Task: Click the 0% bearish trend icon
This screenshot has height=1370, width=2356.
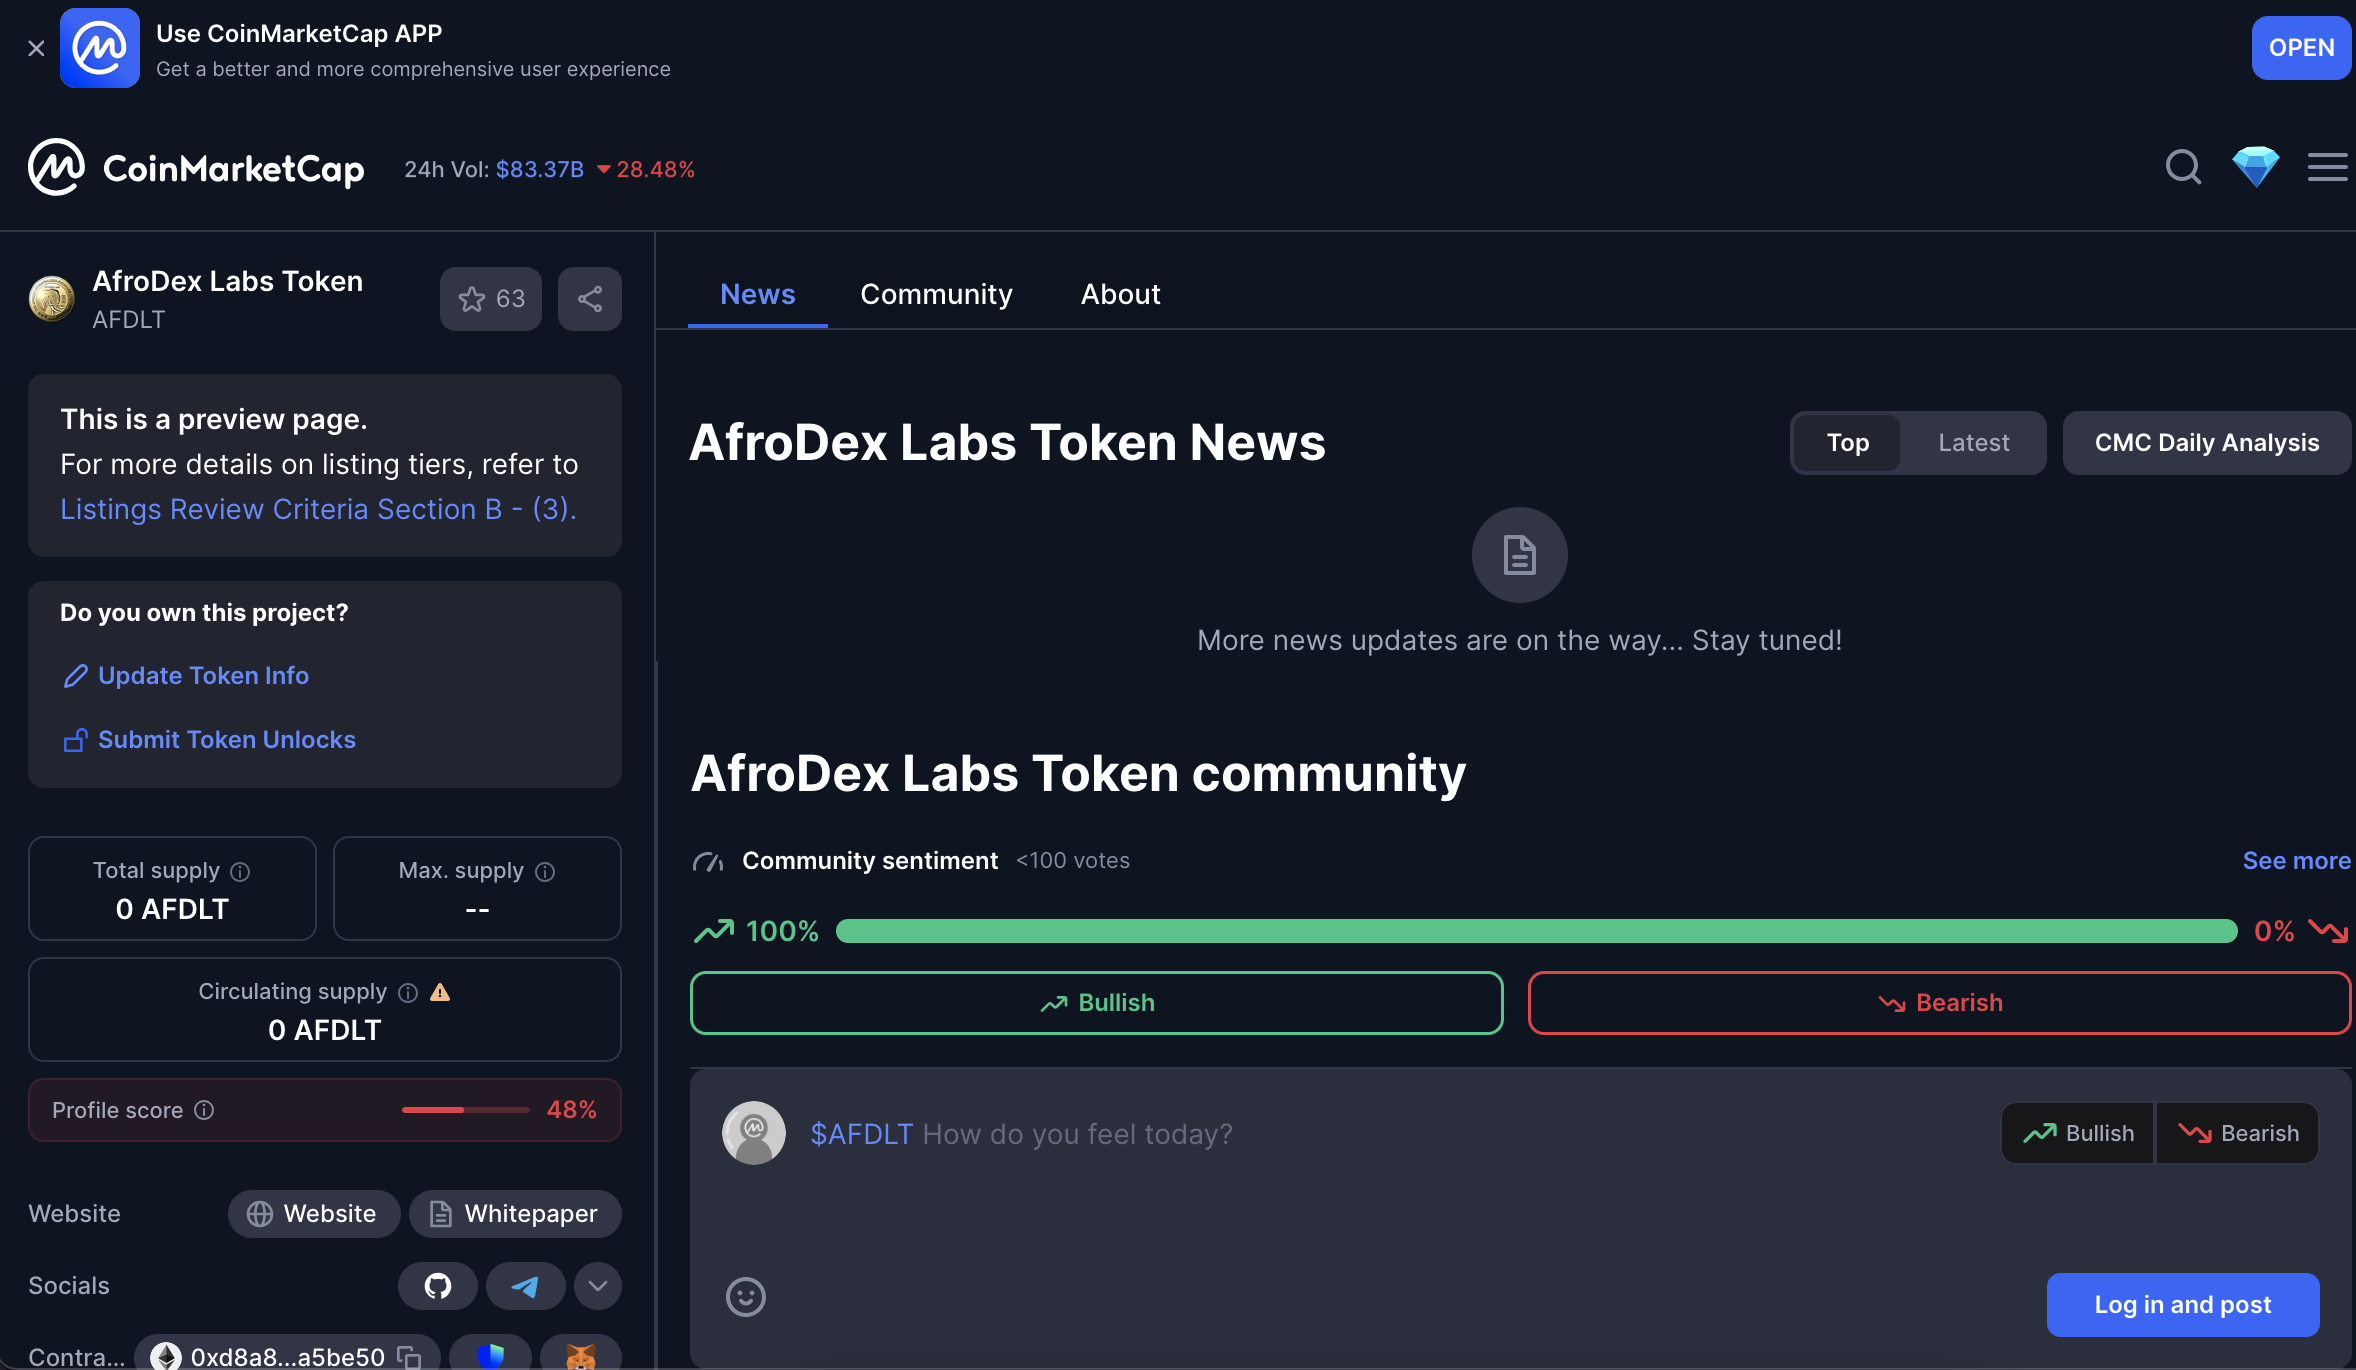Action: [x=2328, y=931]
